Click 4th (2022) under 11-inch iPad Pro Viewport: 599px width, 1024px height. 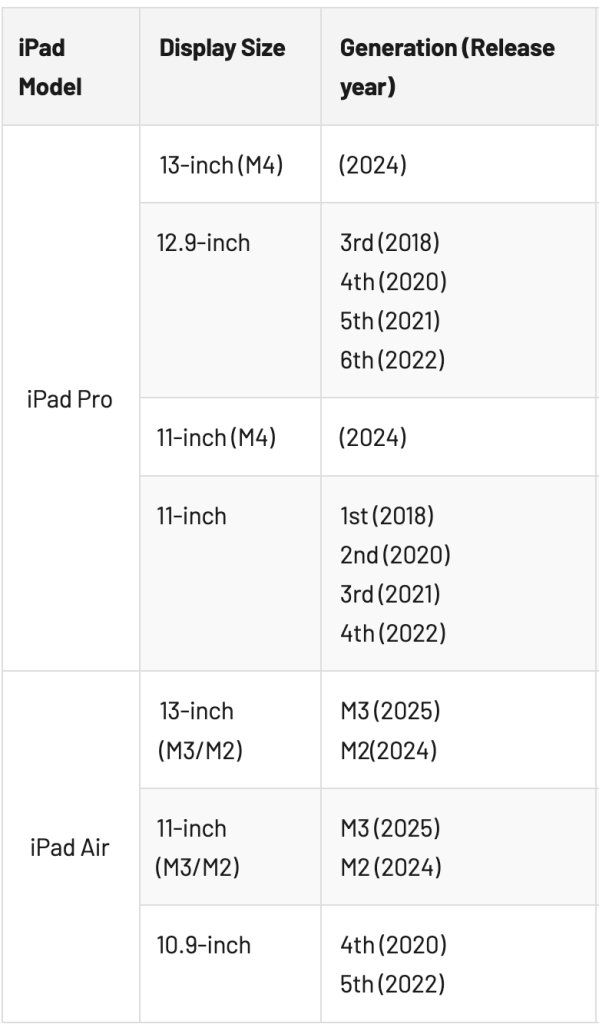pos(393,633)
